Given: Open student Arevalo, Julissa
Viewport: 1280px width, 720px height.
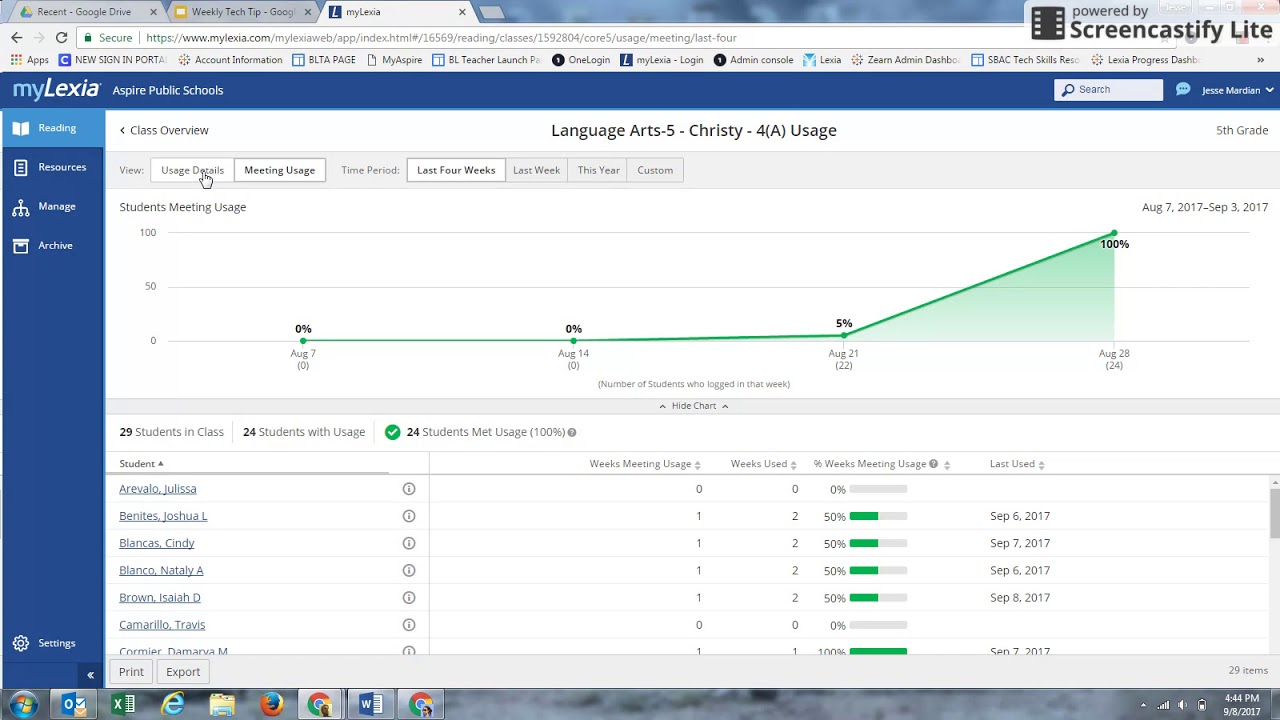Looking at the screenshot, I should 158,489.
